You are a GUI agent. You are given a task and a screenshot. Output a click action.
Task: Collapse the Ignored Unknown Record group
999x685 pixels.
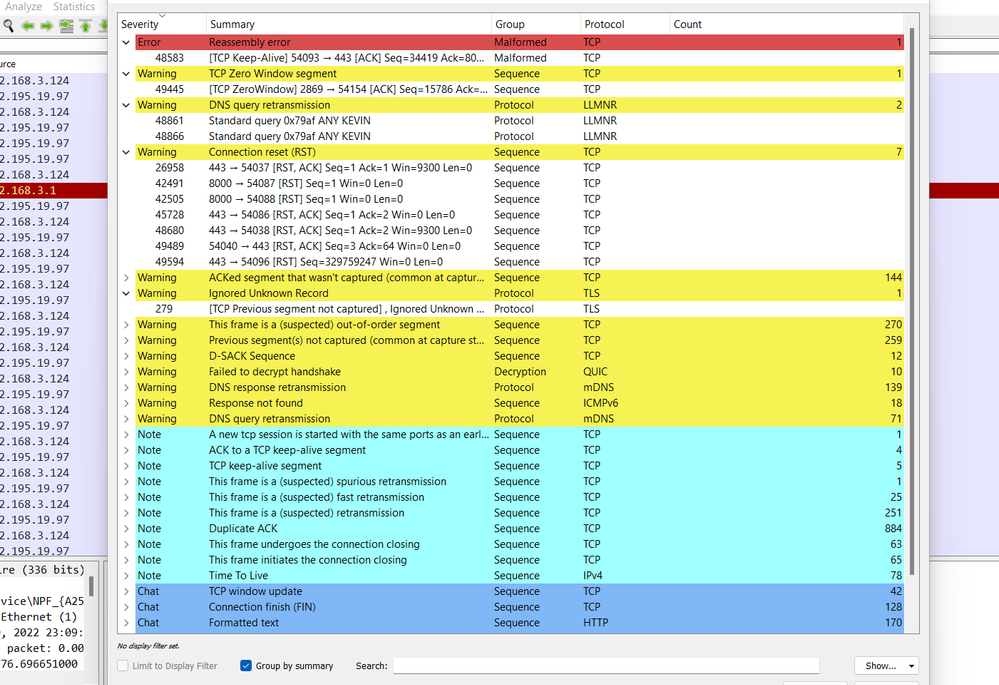tap(126, 294)
